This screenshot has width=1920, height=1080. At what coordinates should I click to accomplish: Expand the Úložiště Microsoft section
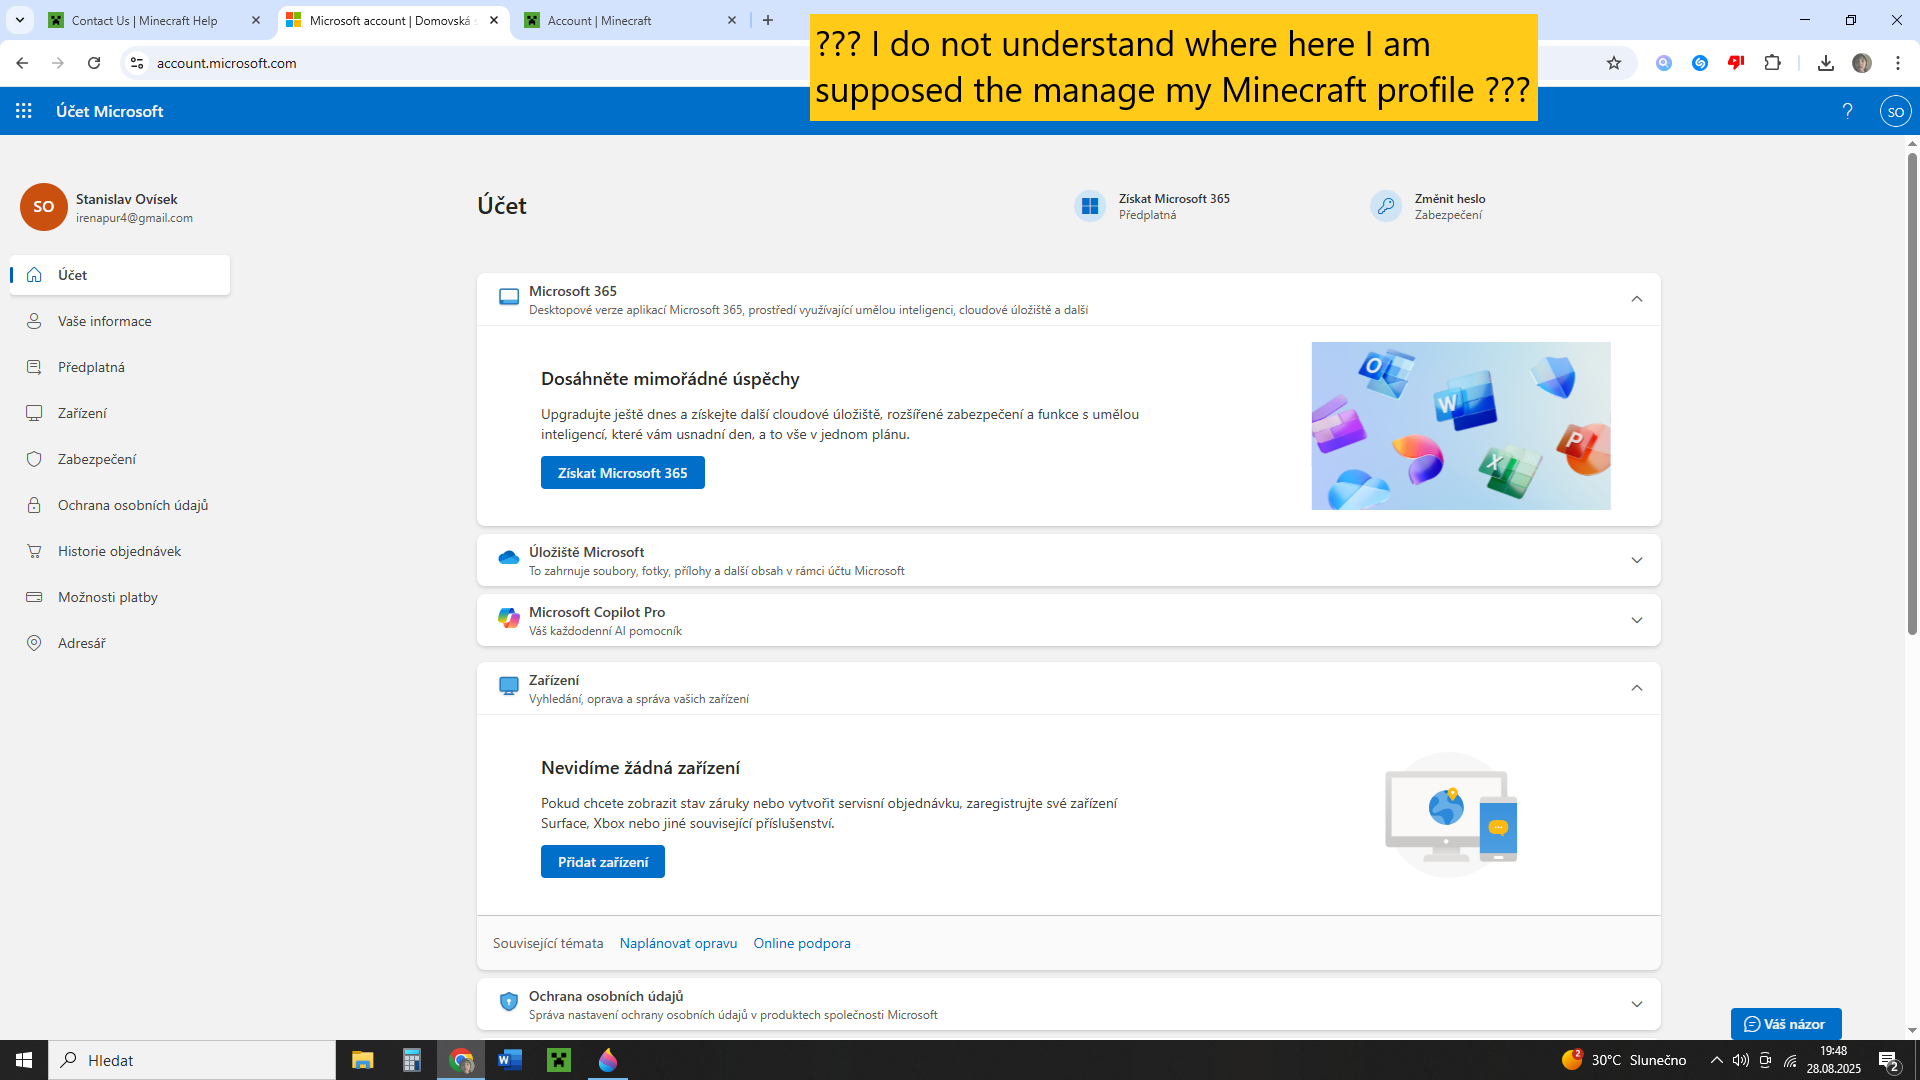click(x=1637, y=560)
